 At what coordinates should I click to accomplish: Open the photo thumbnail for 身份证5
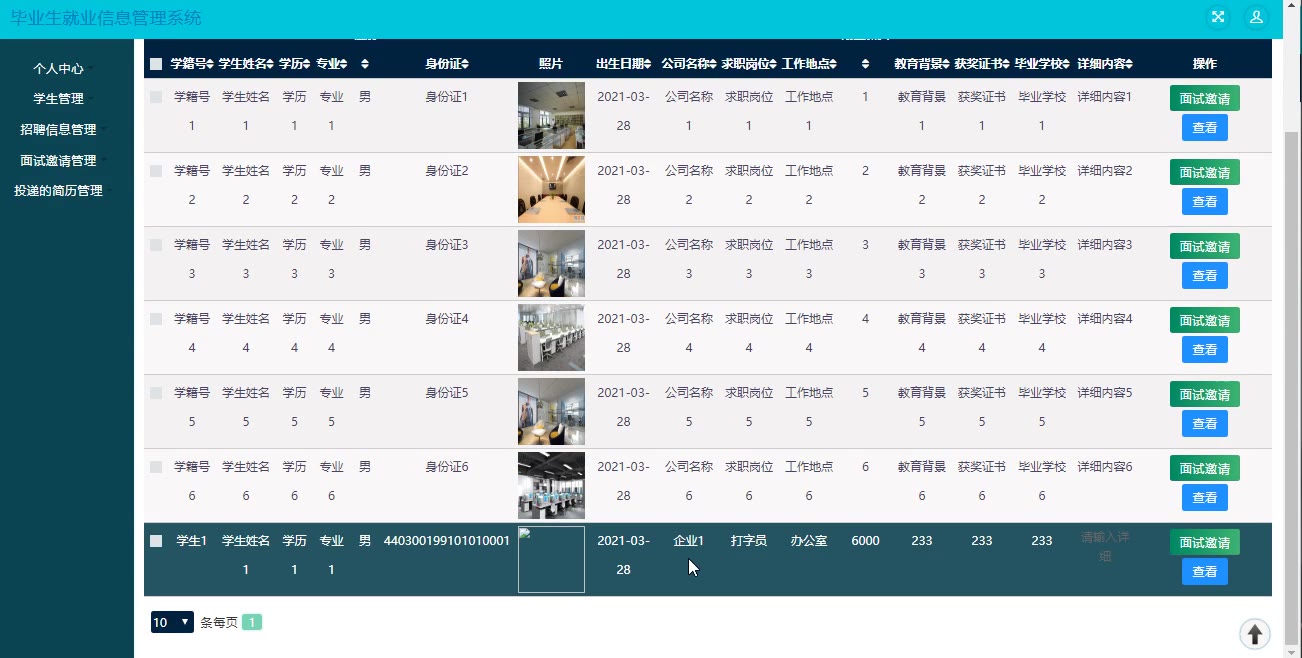tap(551, 412)
